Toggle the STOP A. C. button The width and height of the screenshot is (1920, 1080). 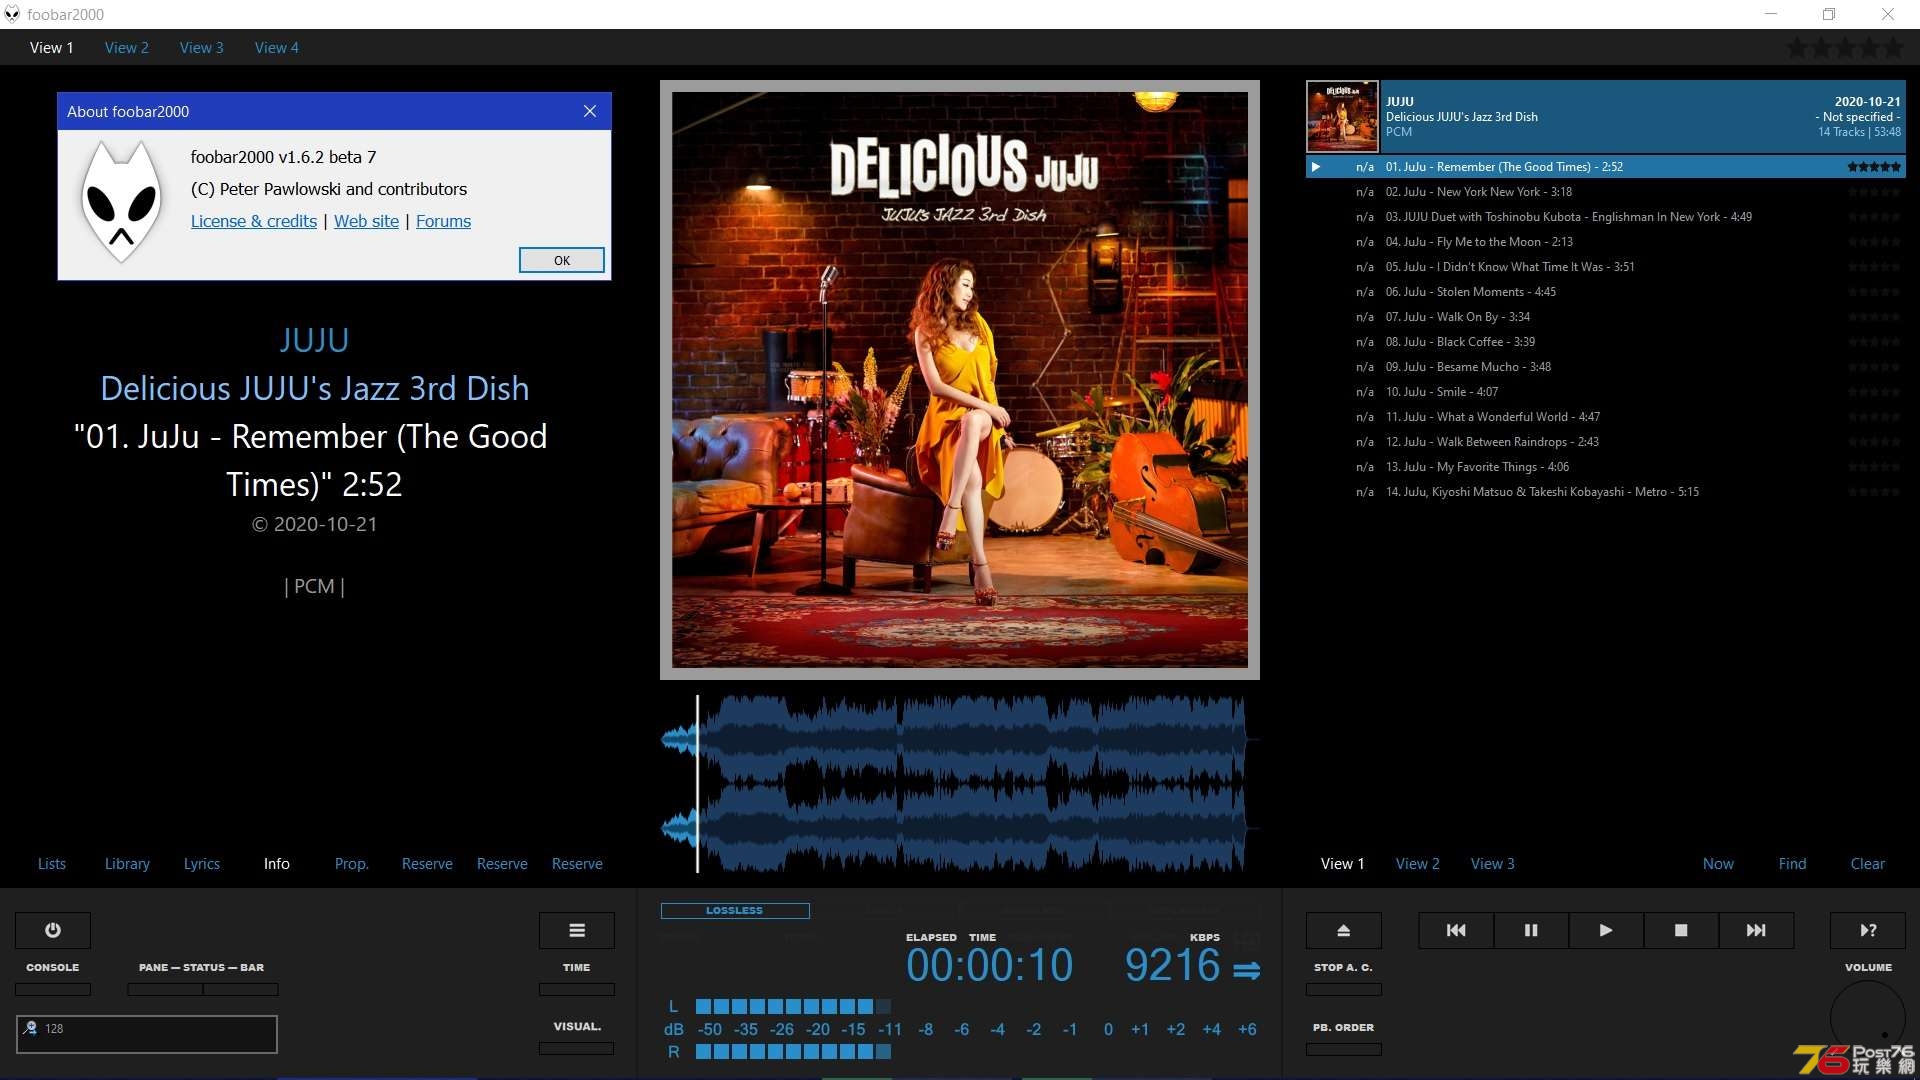(x=1344, y=989)
